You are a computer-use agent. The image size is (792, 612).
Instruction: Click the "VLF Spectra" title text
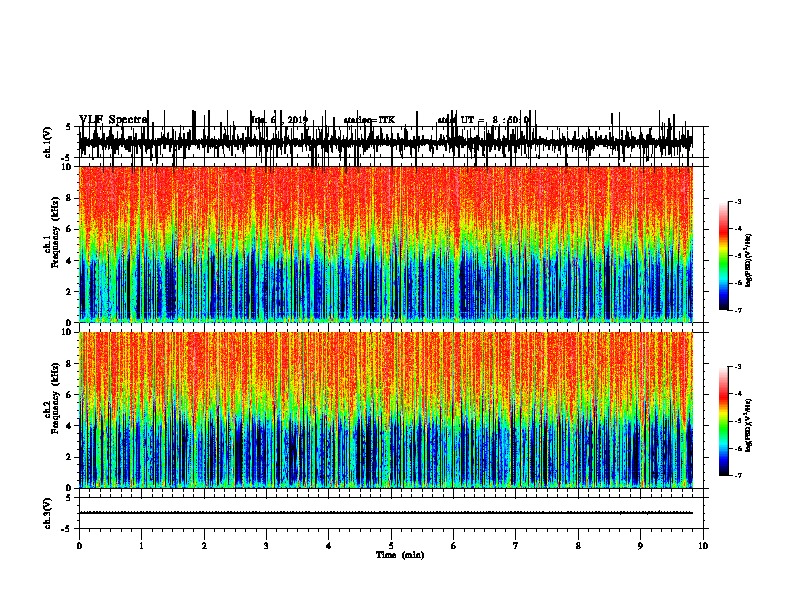pyautogui.click(x=113, y=120)
